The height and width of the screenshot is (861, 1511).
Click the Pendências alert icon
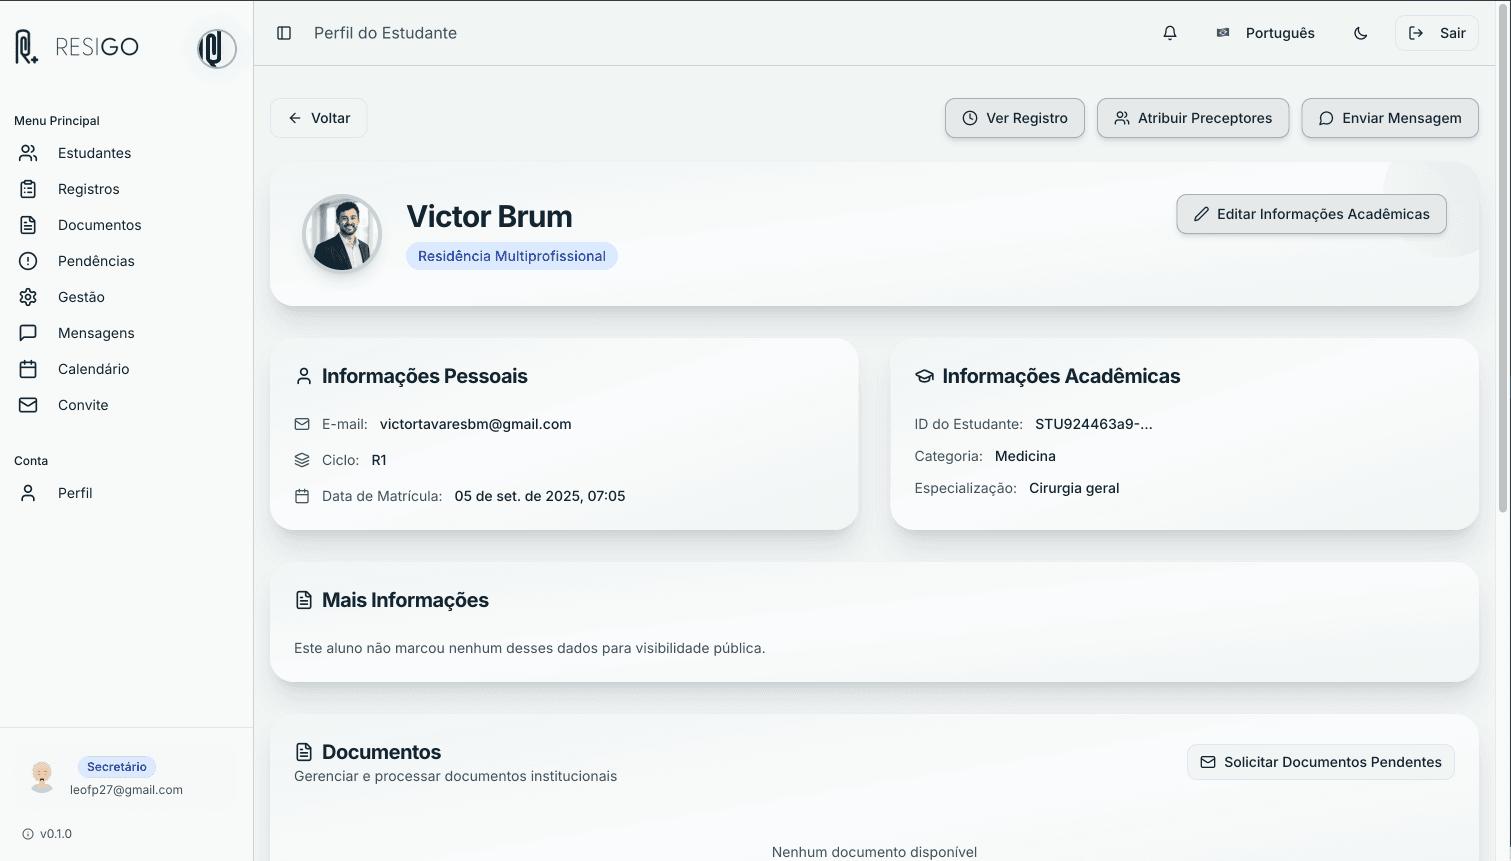[28, 261]
